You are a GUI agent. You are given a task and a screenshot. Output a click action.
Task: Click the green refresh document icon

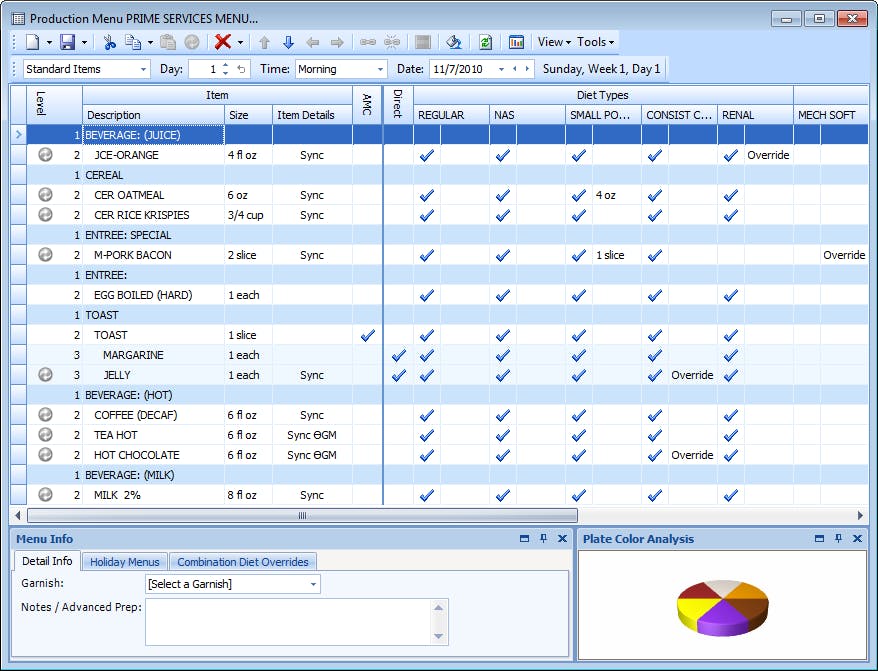(x=485, y=42)
